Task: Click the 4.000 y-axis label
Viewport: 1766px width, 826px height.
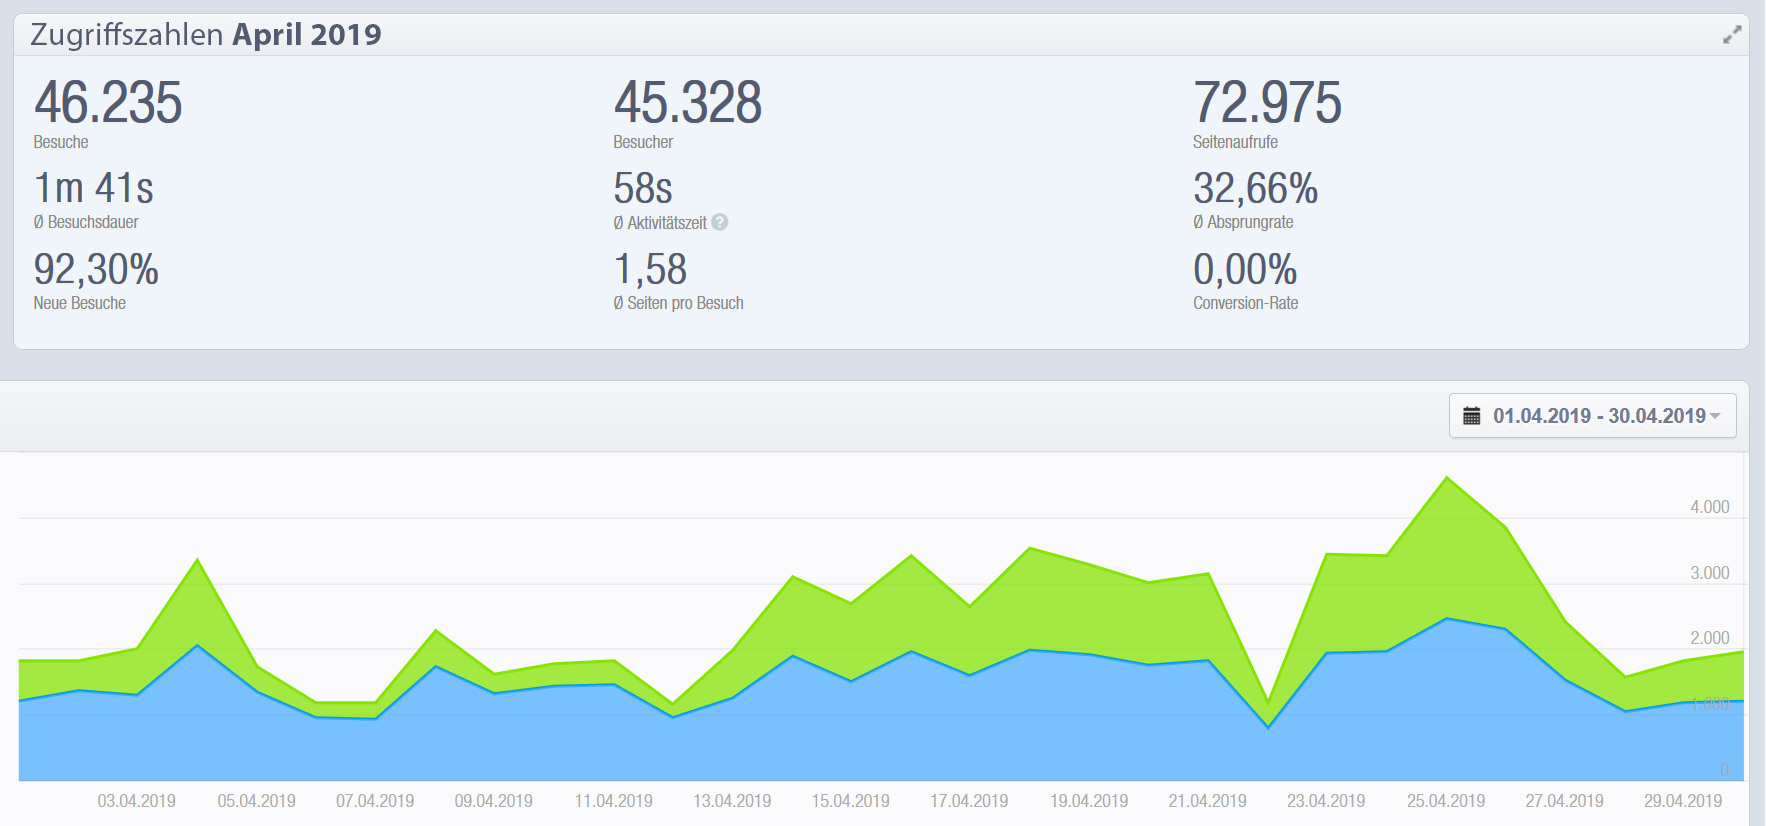Action: click(1709, 507)
